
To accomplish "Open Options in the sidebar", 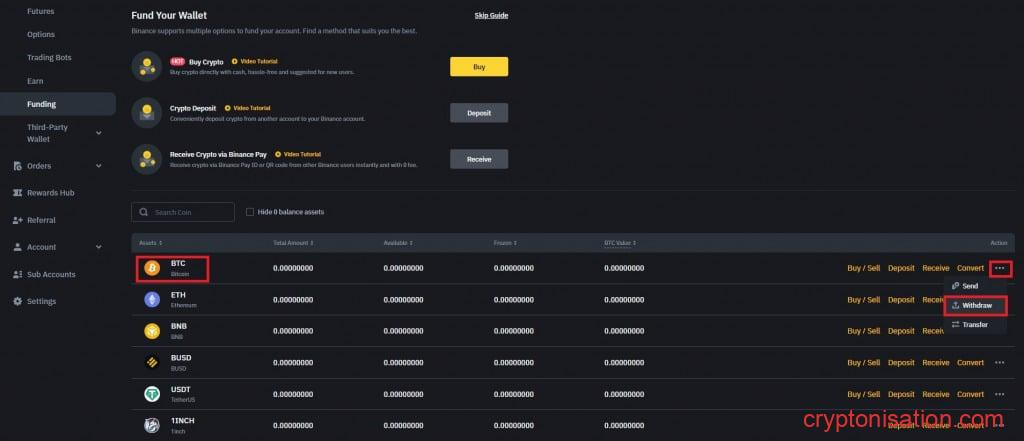I will click(x=40, y=35).
